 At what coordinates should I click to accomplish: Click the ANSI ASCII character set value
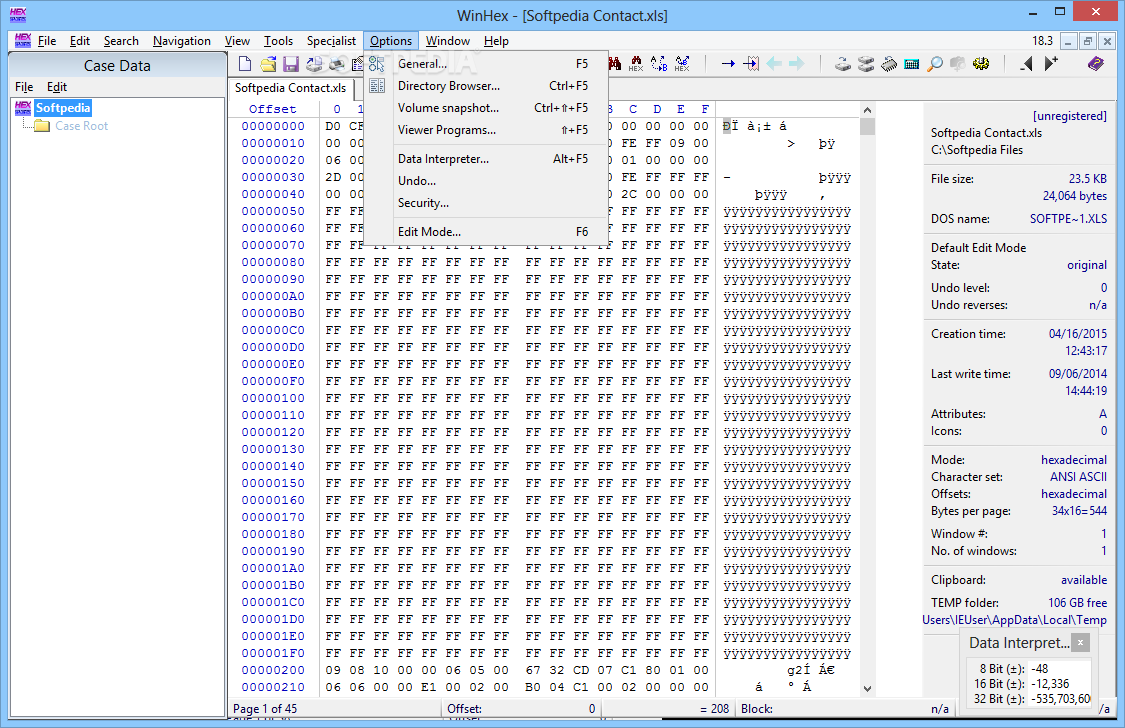pos(1078,477)
